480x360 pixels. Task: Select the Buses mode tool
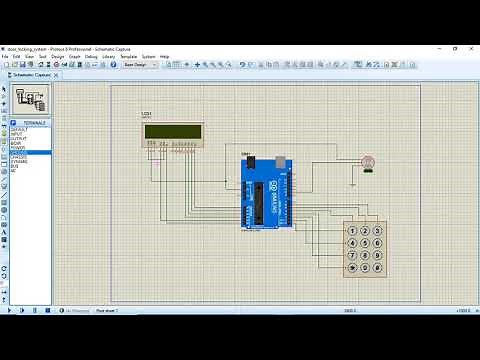[x=4, y=126]
